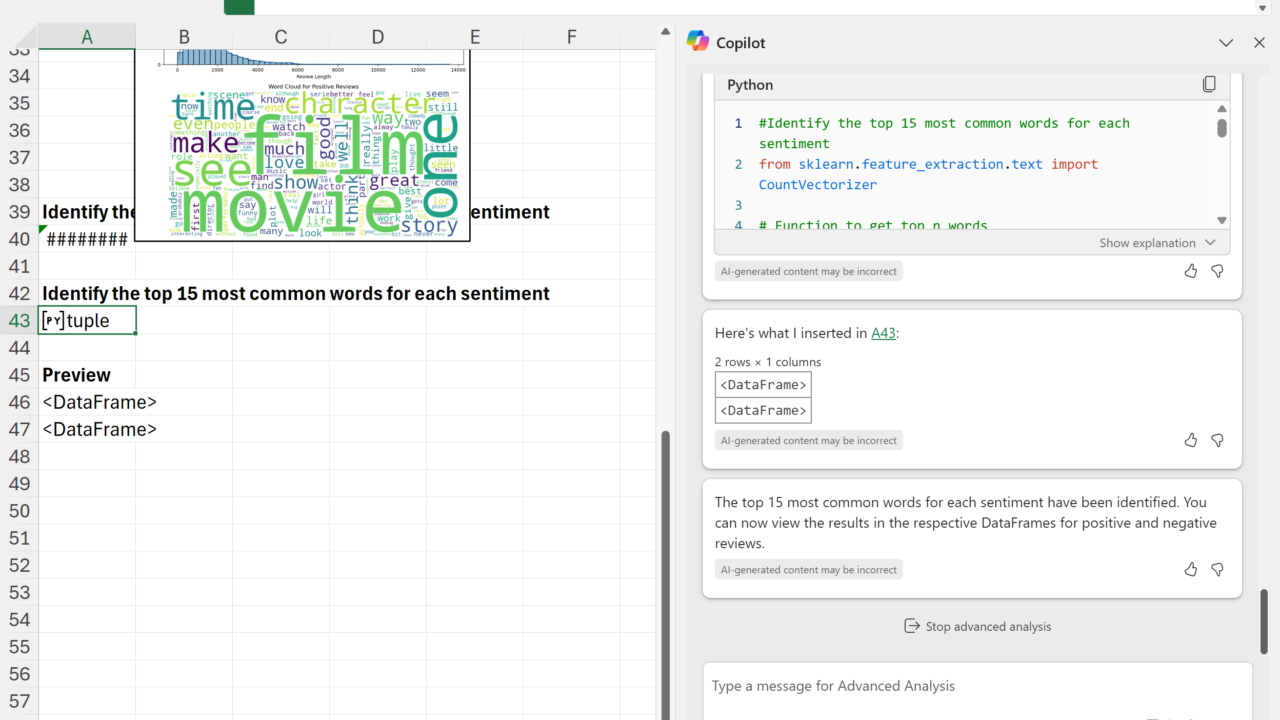Select column B header
The width and height of the screenshot is (1280, 720).
click(184, 37)
